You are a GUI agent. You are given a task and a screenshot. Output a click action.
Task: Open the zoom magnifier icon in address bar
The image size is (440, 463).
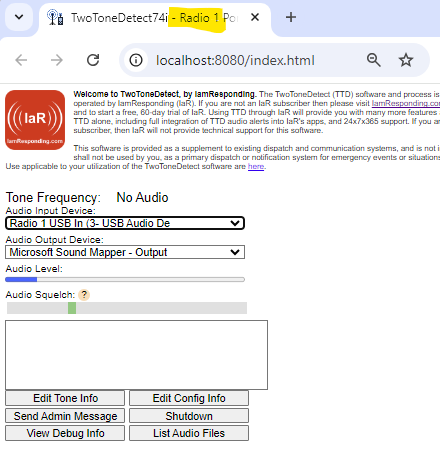[373, 60]
